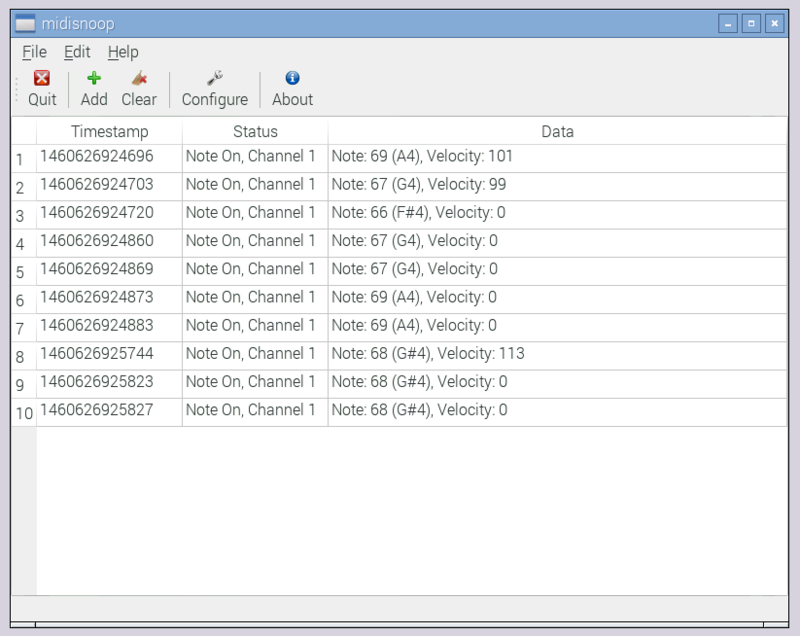Select timestamp cell 1460626924873
Screen dimensions: 800x636
[109, 299]
